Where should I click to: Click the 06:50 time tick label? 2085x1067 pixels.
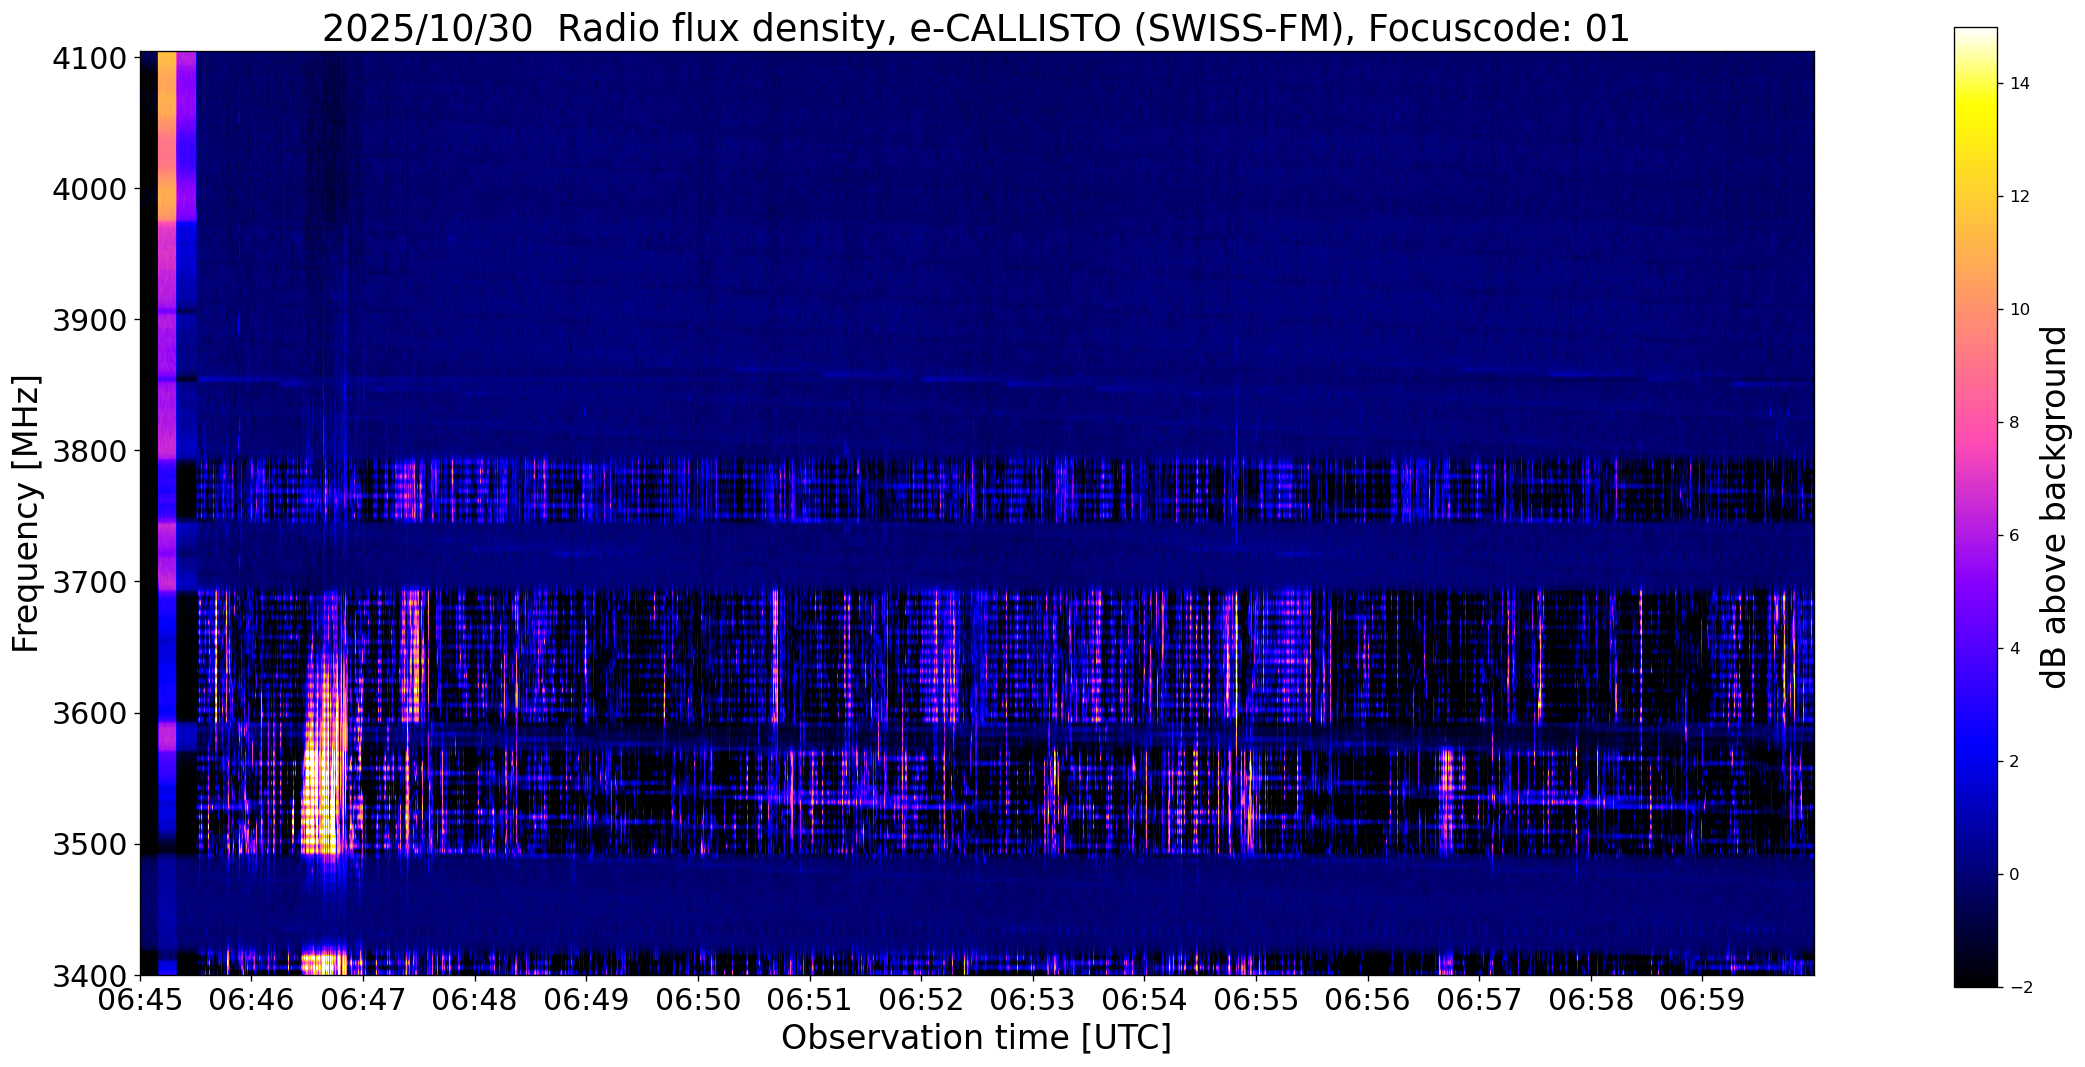click(x=698, y=999)
